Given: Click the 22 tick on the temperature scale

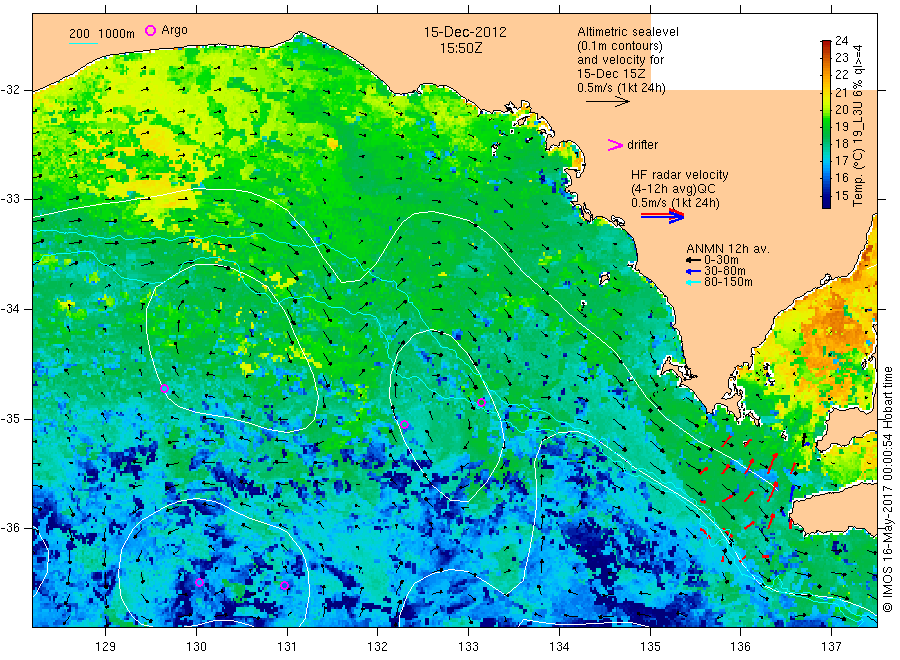Looking at the screenshot, I should 841,75.
